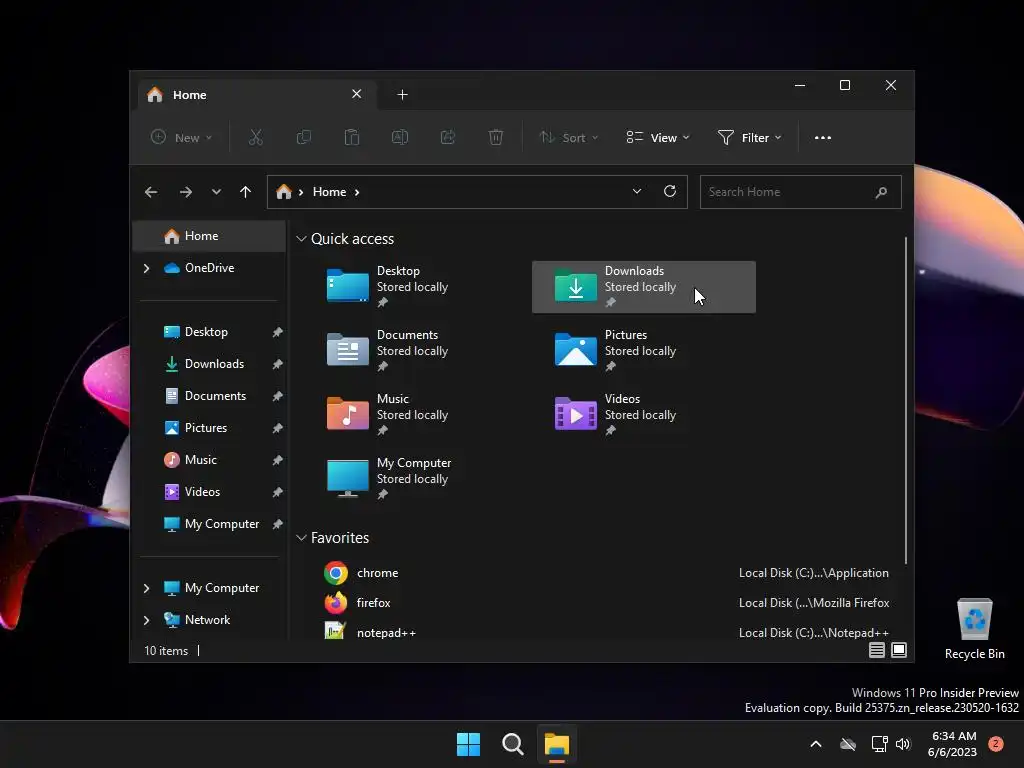Viewport: 1024px width, 768px height.
Task: Click Home breadcrumb in address bar
Action: 329,192
